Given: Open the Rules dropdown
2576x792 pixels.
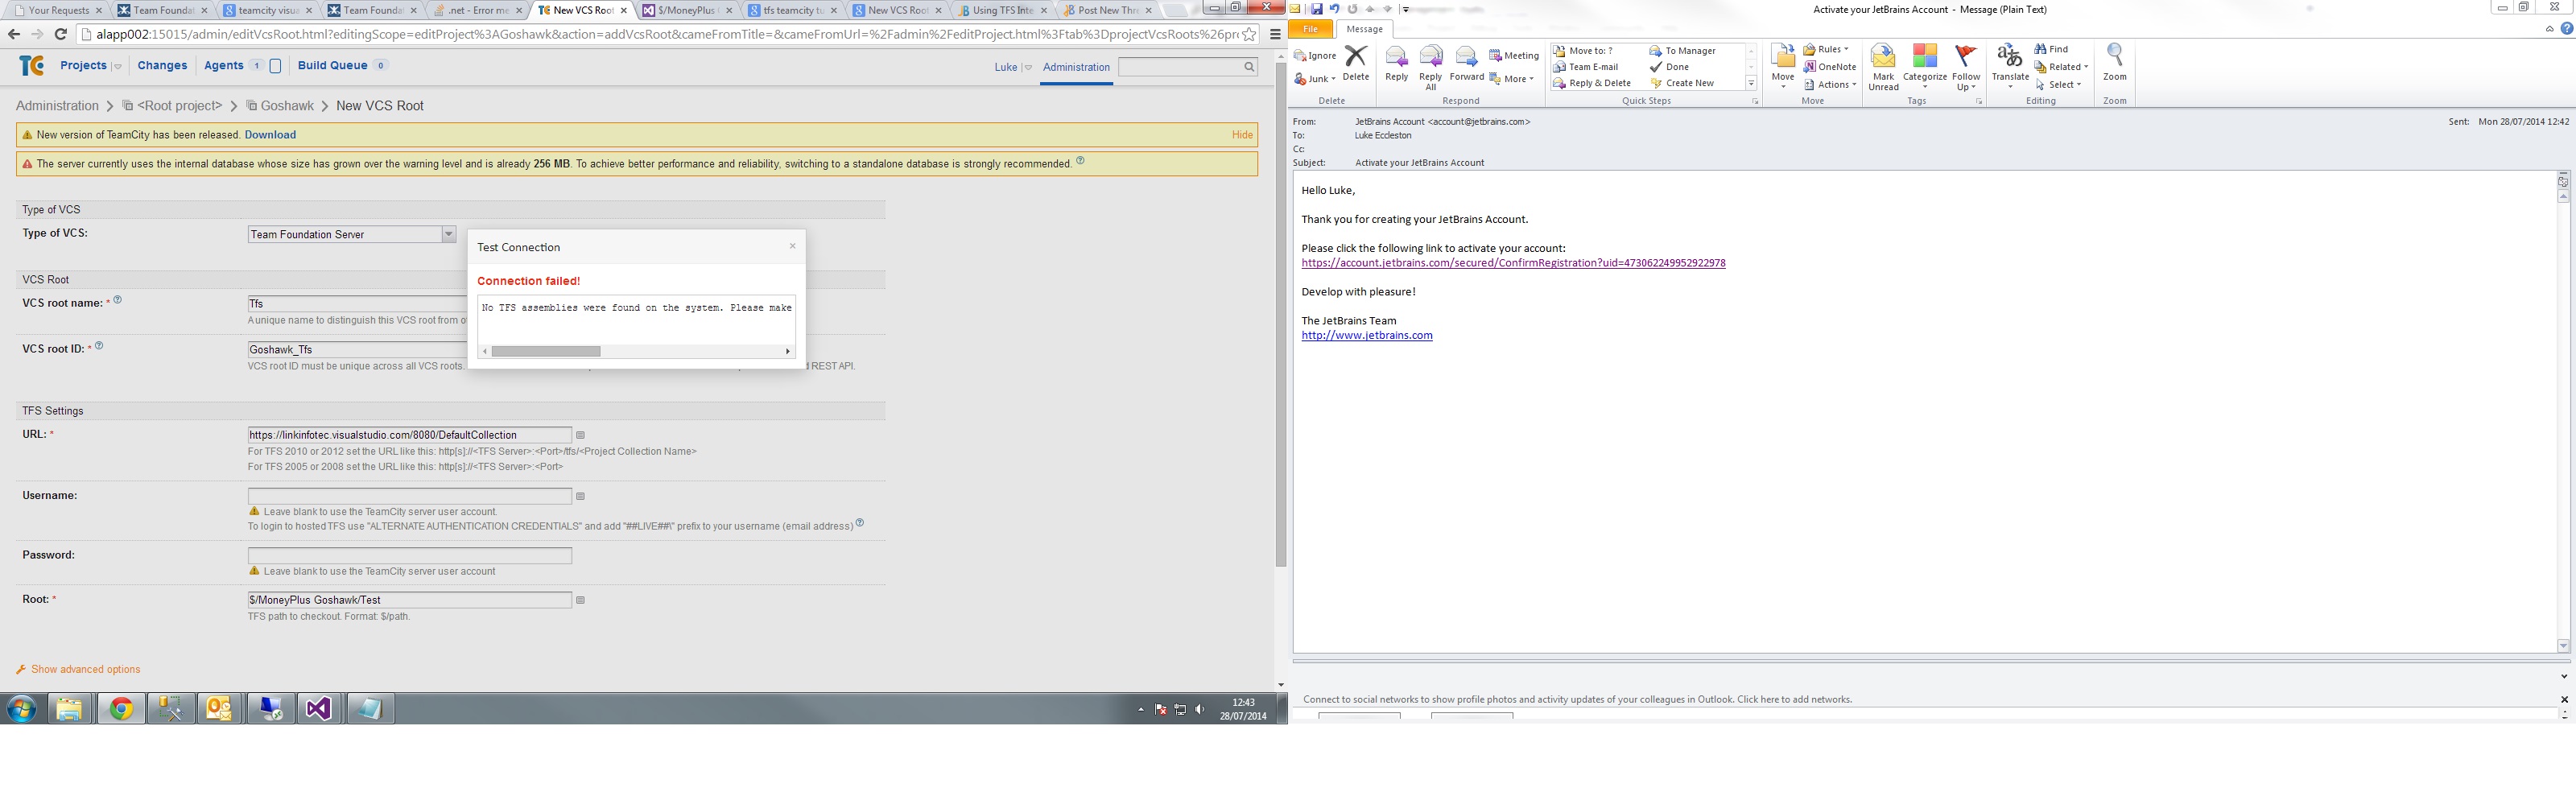Looking at the screenshot, I should (1826, 49).
